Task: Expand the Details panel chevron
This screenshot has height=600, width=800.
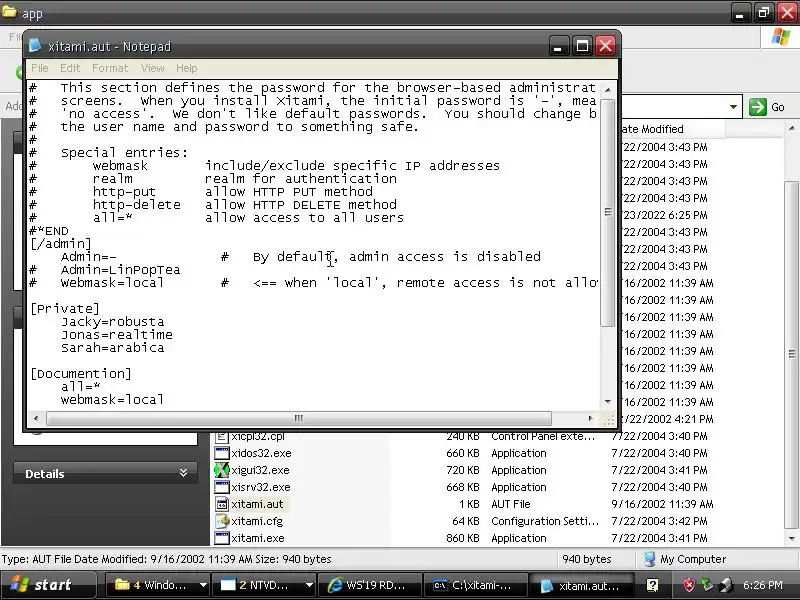Action: pyautogui.click(x=183, y=473)
